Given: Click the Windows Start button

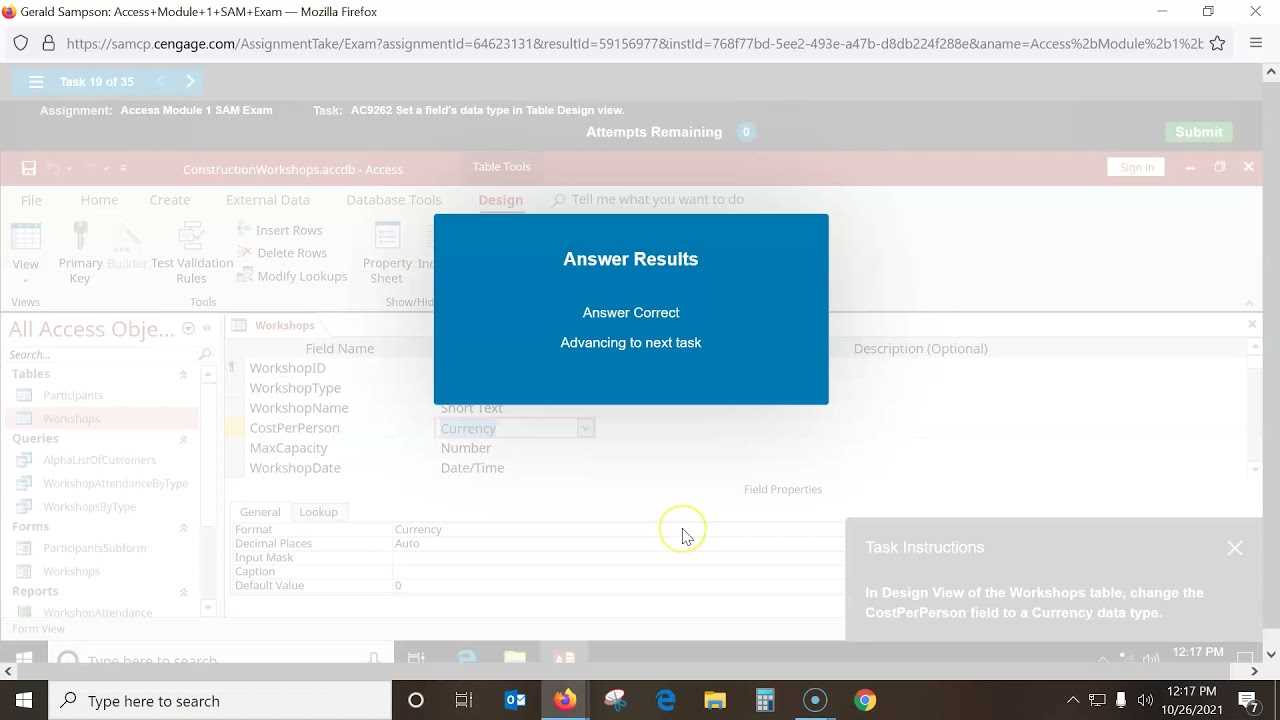Looking at the screenshot, I should pos(24,701).
